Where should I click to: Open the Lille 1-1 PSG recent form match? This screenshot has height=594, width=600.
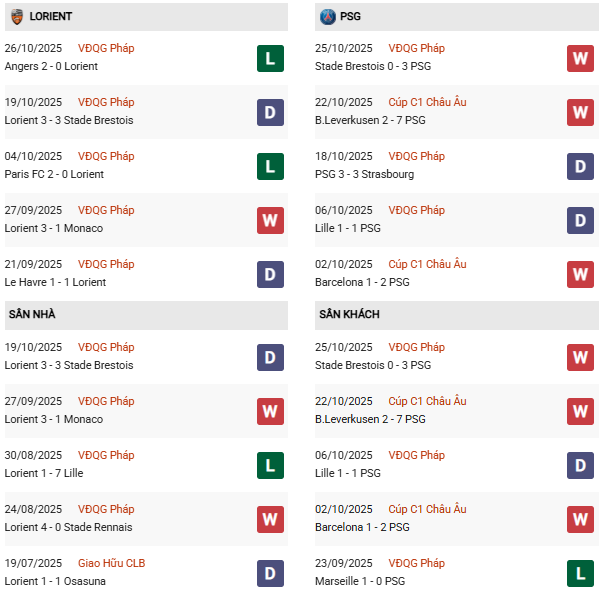[x=347, y=228]
